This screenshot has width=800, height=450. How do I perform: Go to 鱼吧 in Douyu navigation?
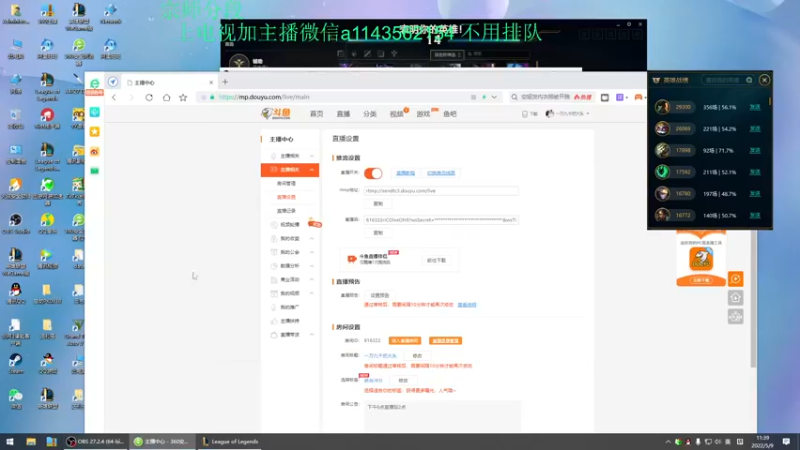coord(450,114)
